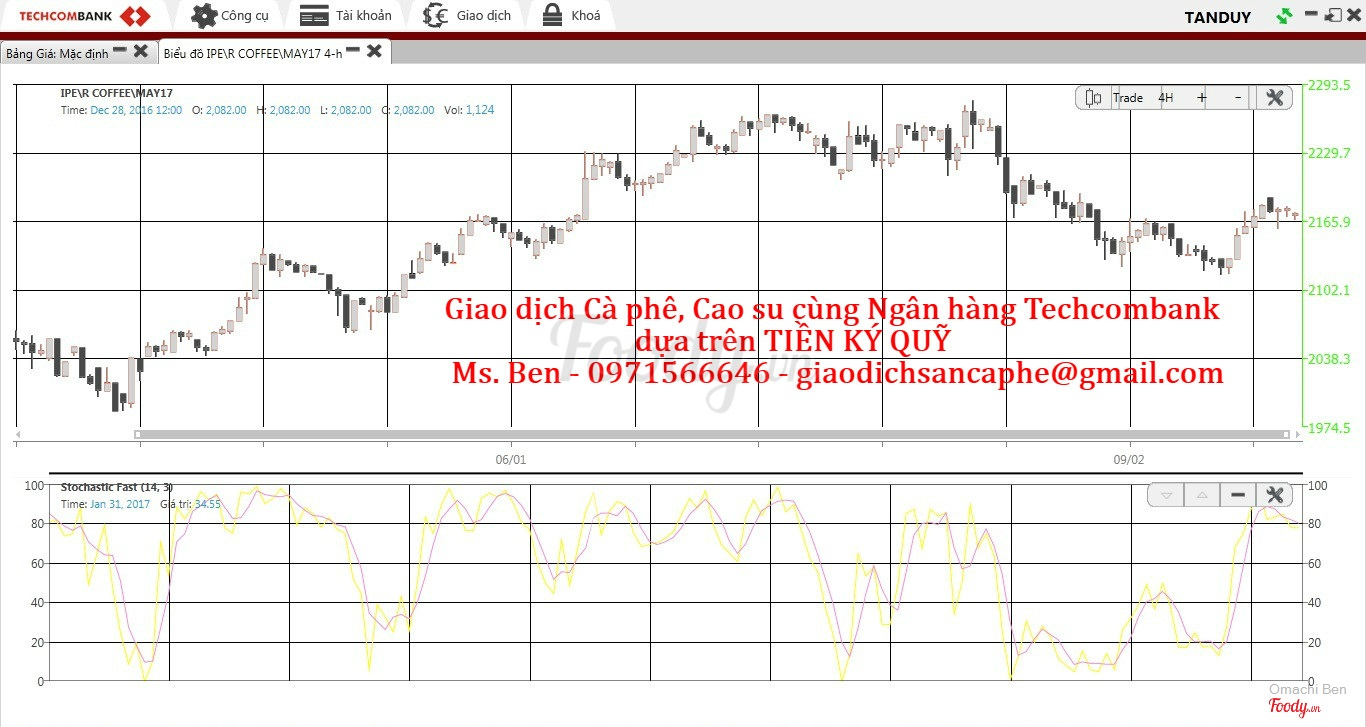The image size is (1366, 727).
Task: Minimize the Biểu đồ IPE\R COFFEE tab
Action: pyautogui.click(x=353, y=51)
